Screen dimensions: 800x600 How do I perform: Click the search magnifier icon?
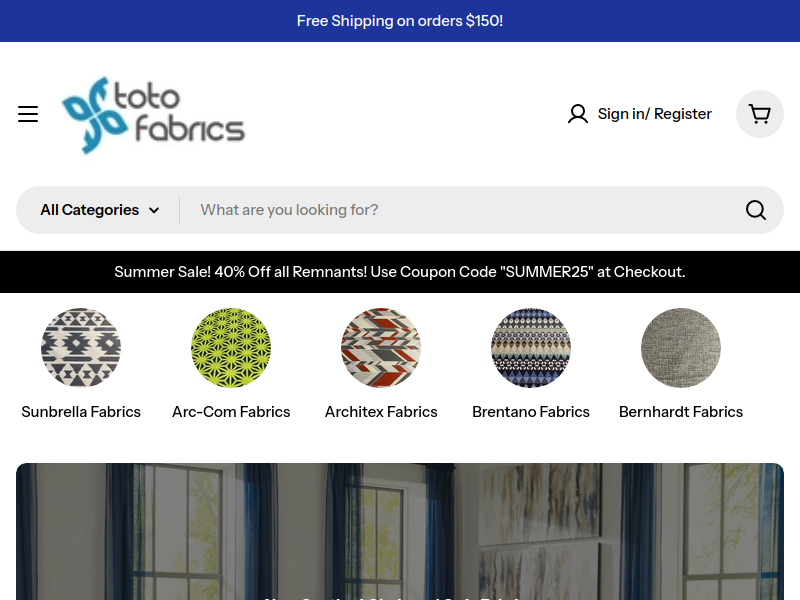coord(756,210)
